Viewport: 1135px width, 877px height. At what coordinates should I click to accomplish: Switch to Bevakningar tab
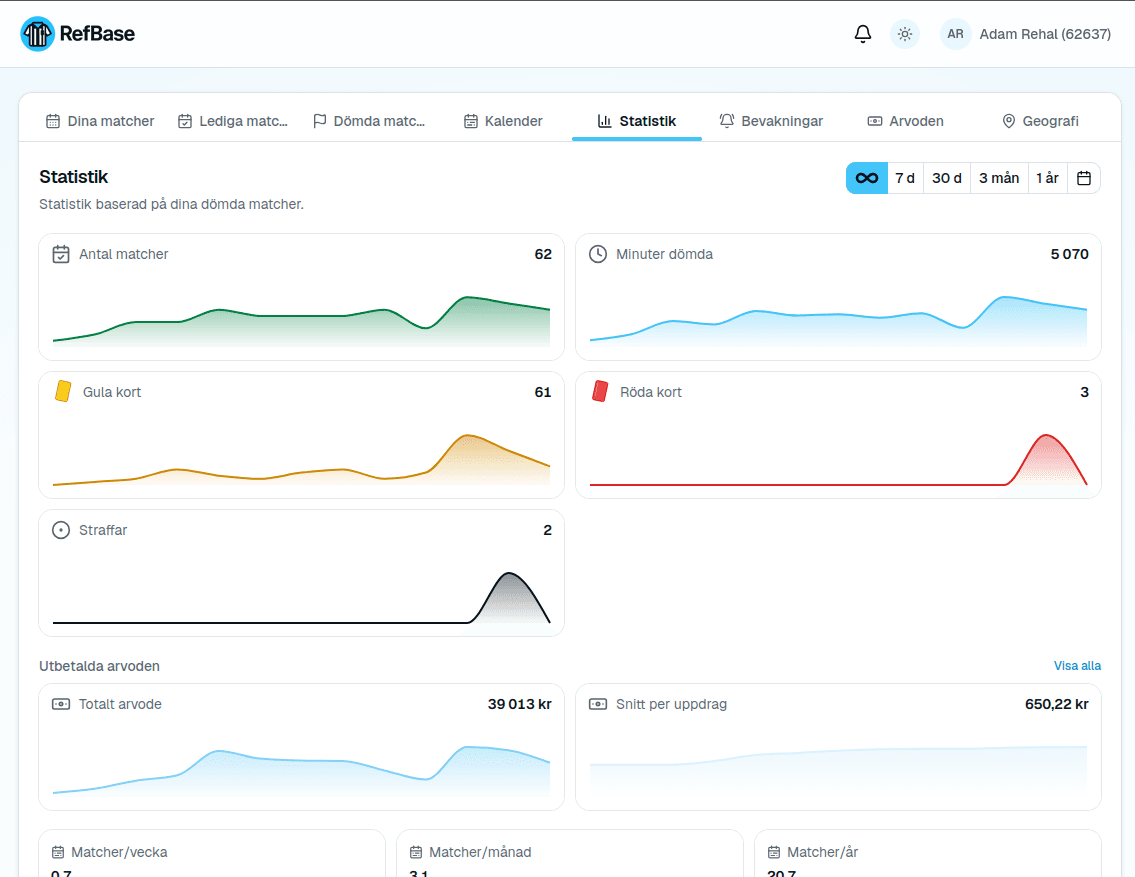771,121
